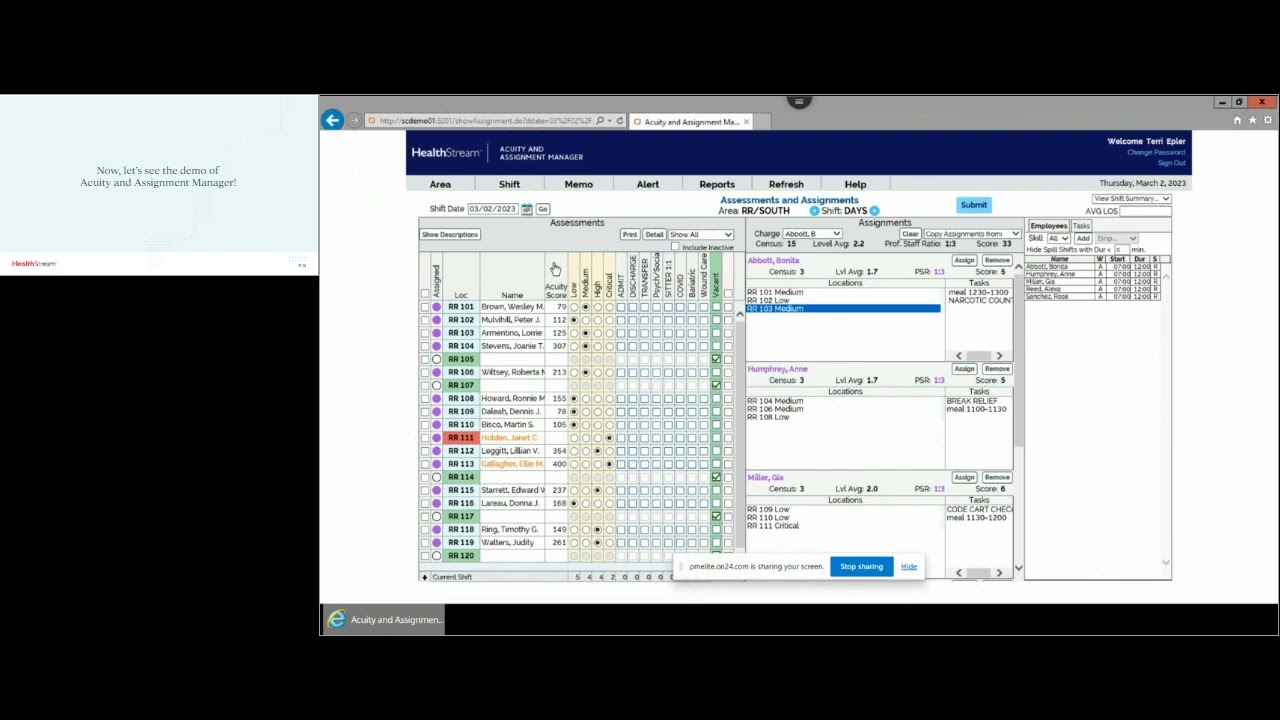Check the ADMIT box for RR 101
Screen dimensions: 1280x720
coord(621,307)
